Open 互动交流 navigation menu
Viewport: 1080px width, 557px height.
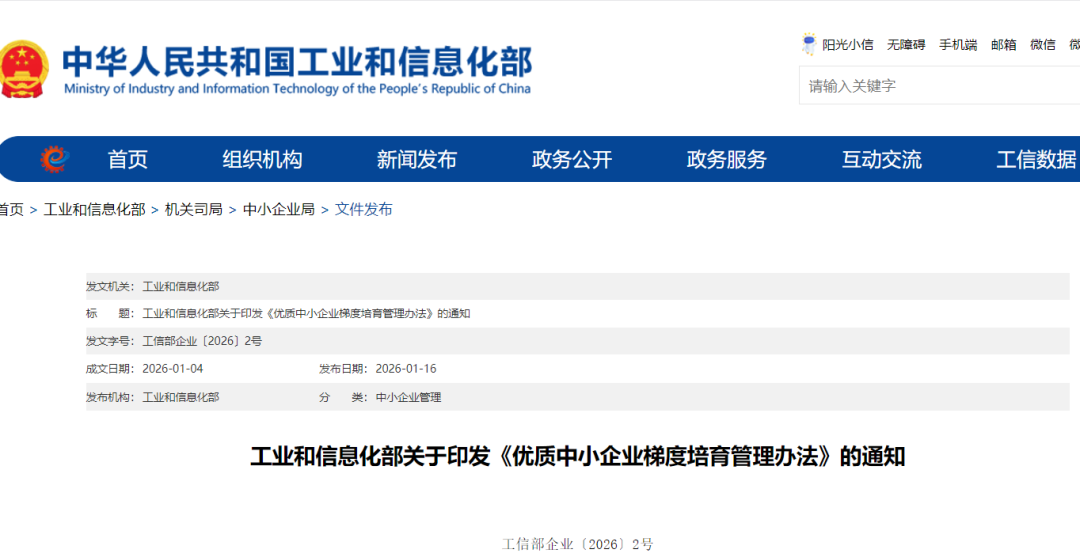882,160
